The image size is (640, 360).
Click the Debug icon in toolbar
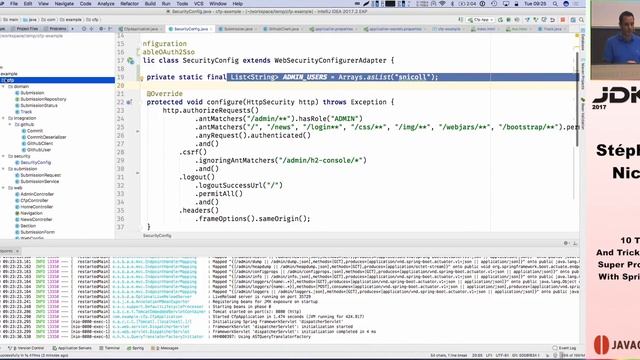509,20
